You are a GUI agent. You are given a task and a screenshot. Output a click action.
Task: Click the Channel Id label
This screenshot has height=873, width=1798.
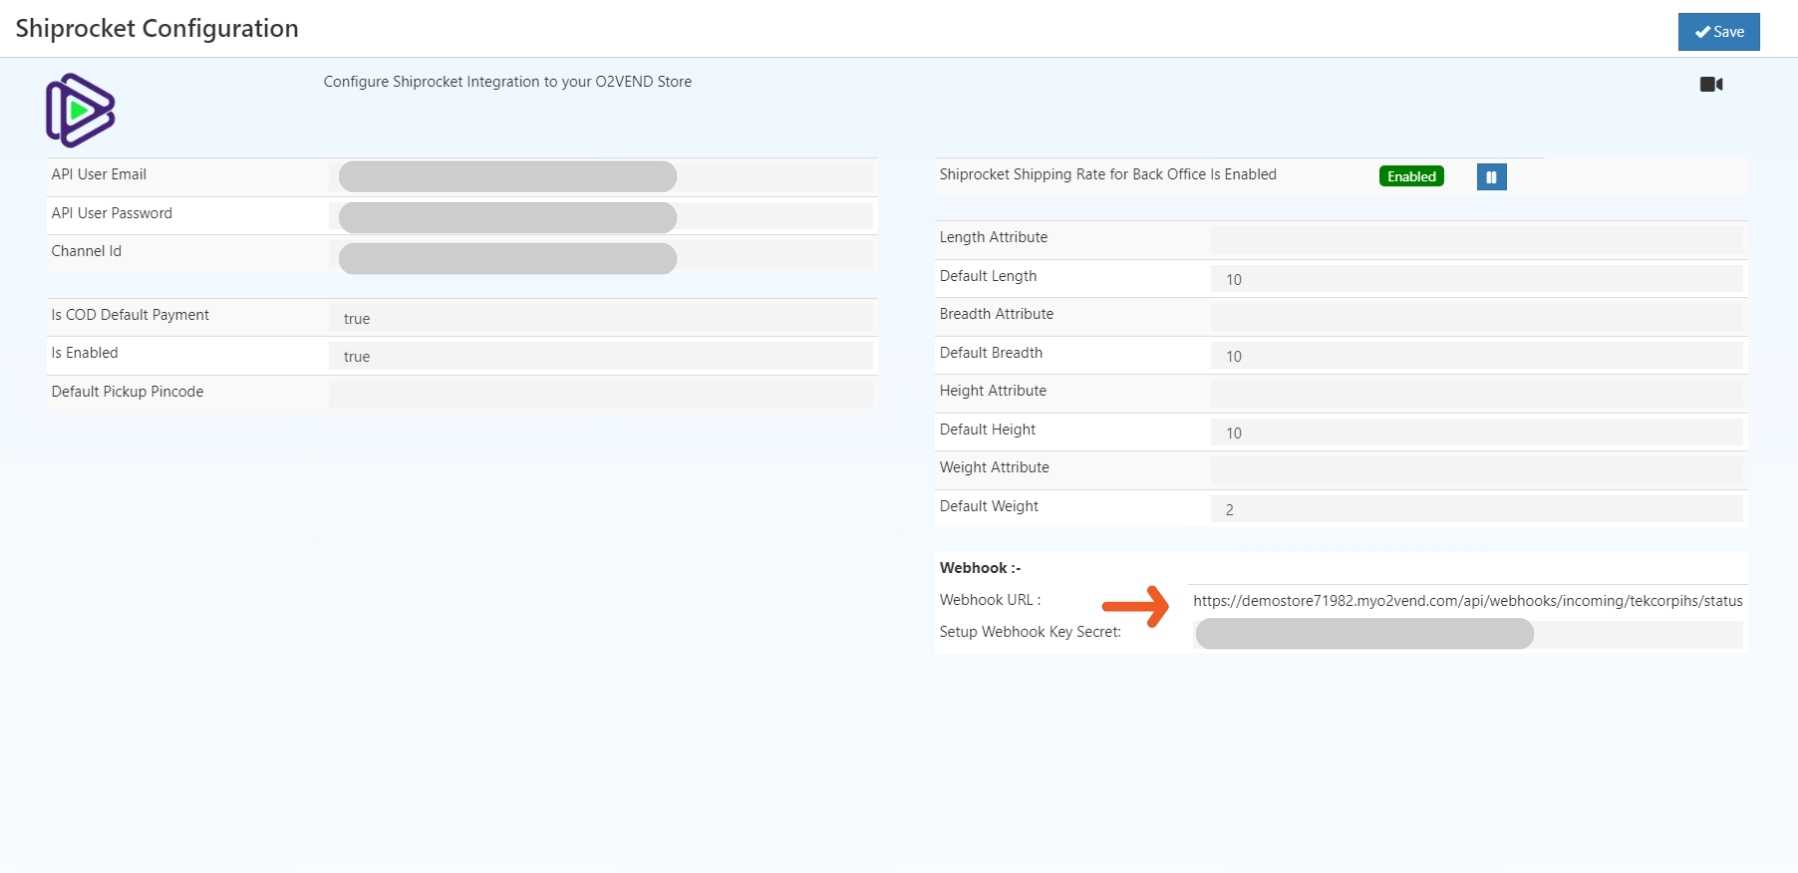point(86,251)
